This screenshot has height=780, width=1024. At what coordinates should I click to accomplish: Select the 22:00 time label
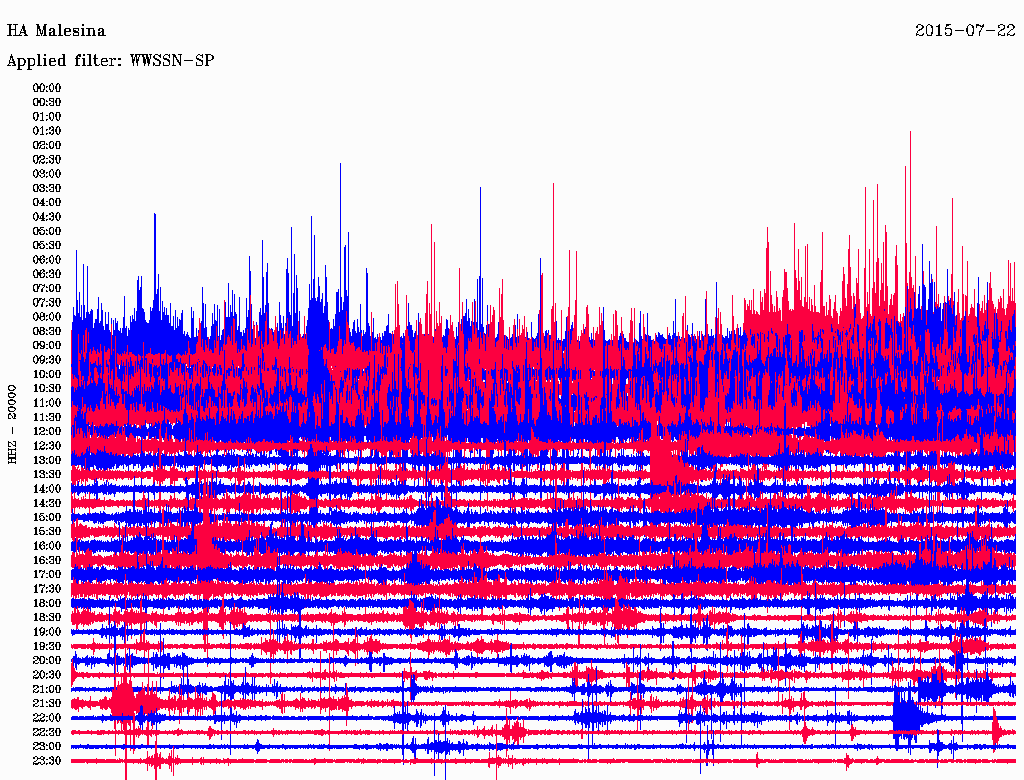coord(47,718)
